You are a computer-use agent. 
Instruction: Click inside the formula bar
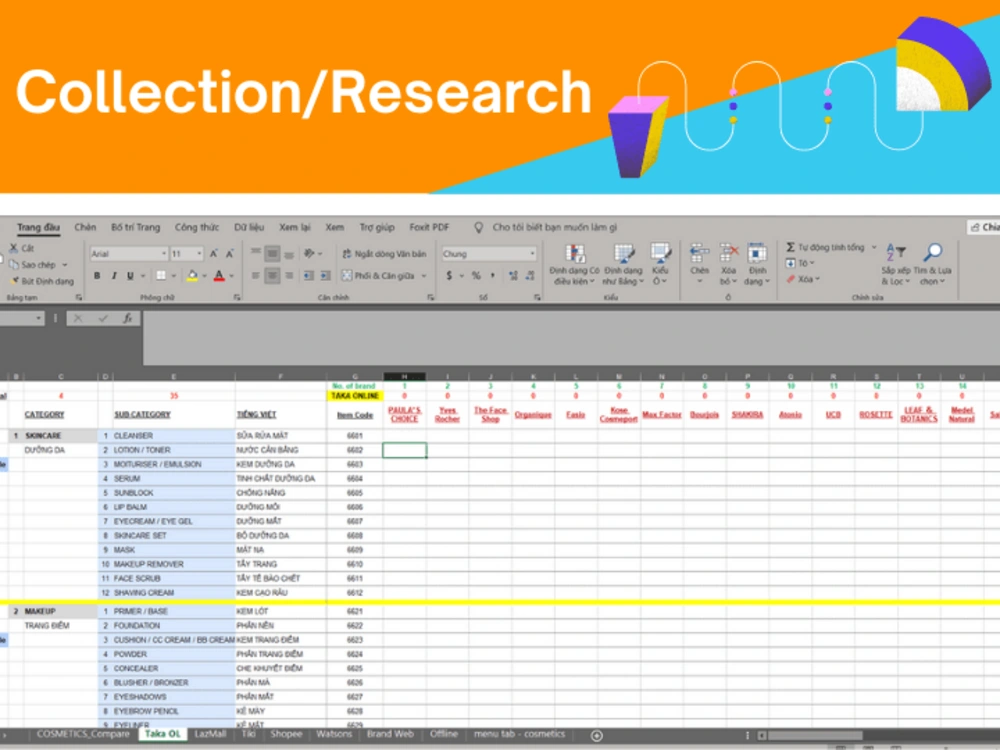(x=571, y=338)
